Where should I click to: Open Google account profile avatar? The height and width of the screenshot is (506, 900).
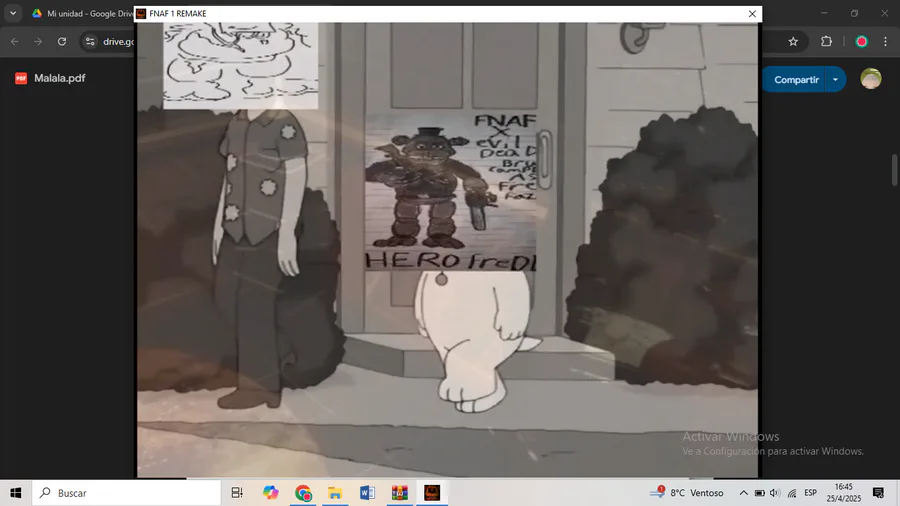click(871, 79)
